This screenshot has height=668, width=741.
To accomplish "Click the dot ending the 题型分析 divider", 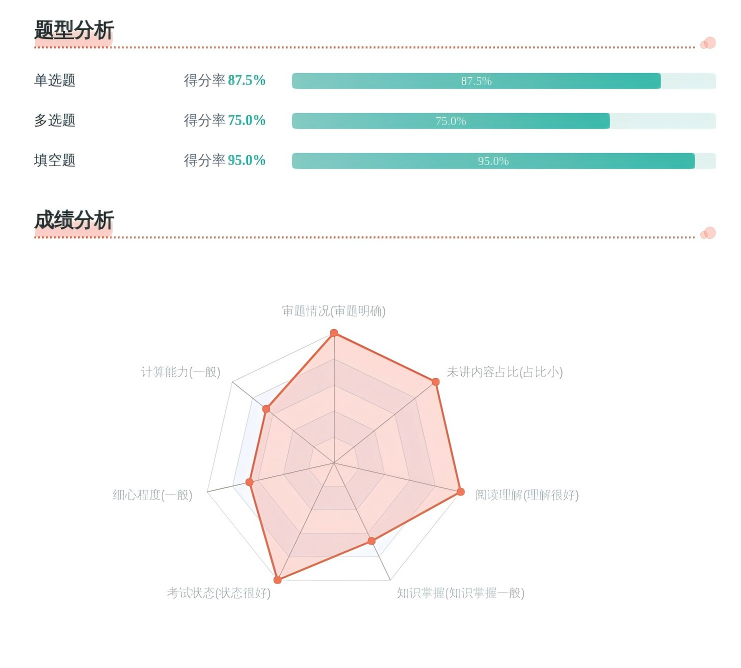I will point(709,43).
